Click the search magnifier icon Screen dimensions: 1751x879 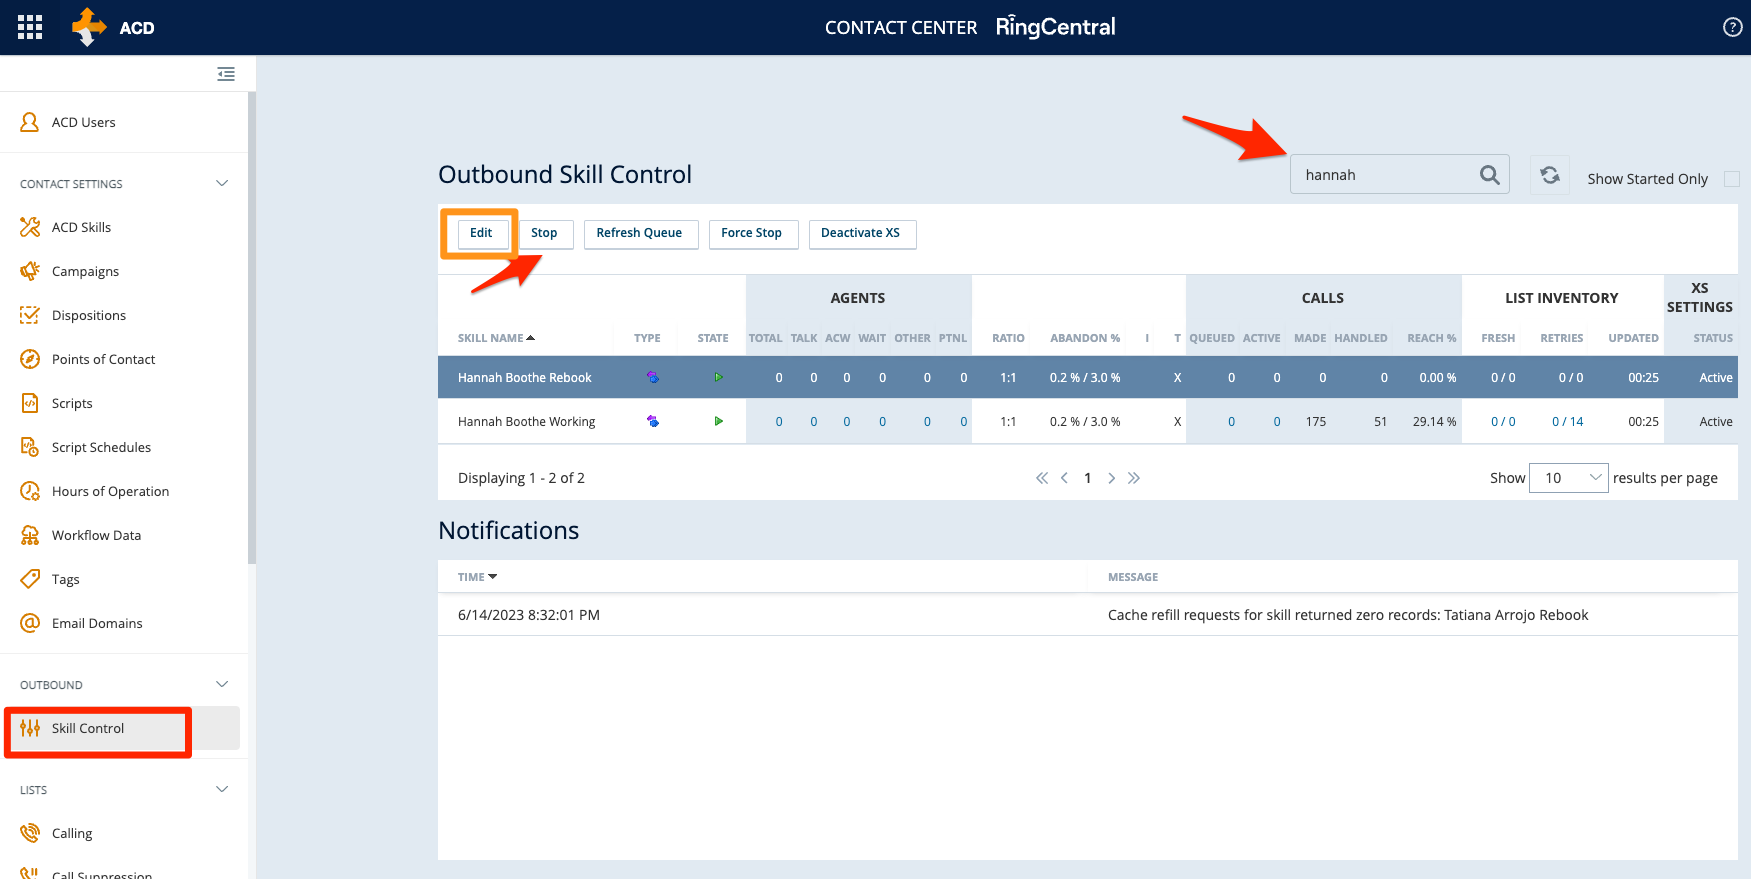1489,175
